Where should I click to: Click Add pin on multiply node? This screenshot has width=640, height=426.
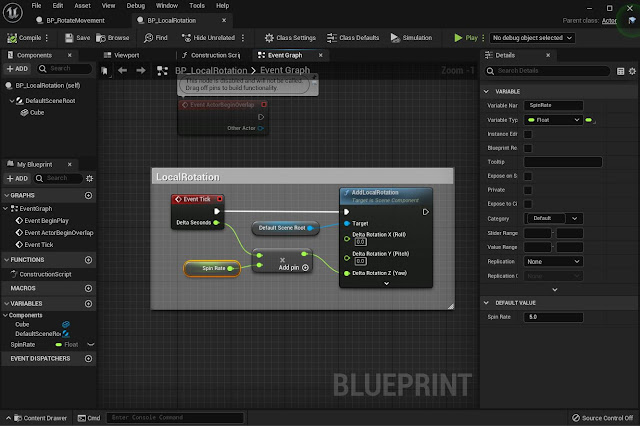coord(293,268)
